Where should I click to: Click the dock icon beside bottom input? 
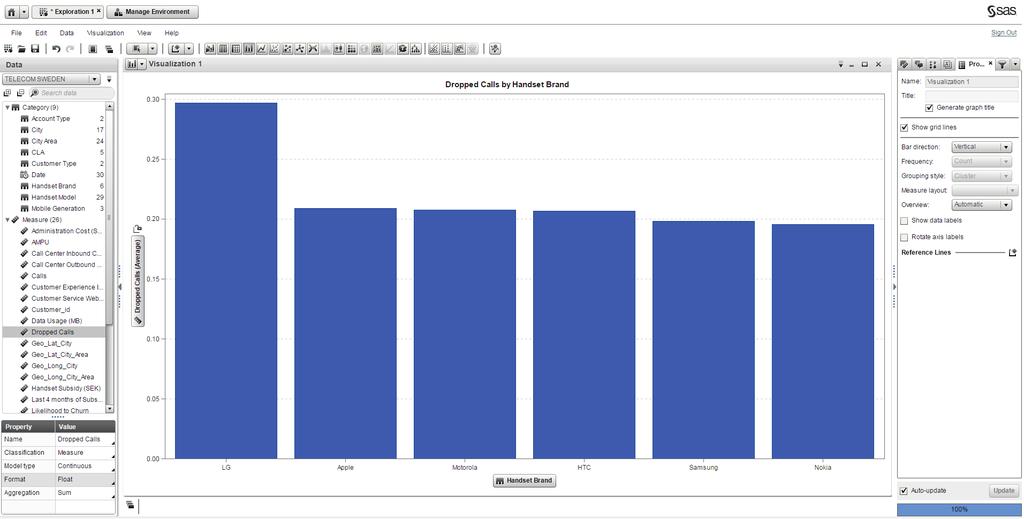pos(131,505)
